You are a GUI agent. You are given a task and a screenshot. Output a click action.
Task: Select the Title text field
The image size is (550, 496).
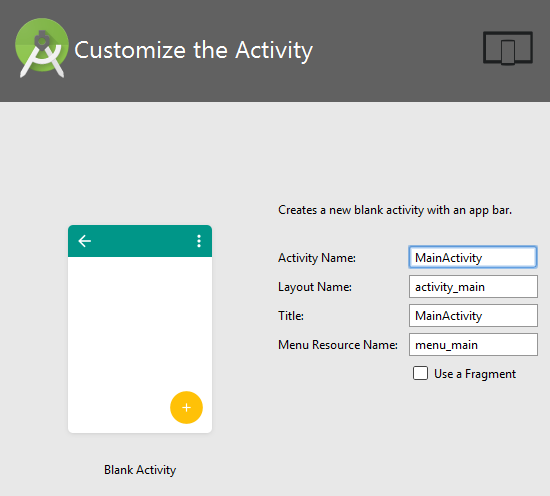tap(473, 316)
